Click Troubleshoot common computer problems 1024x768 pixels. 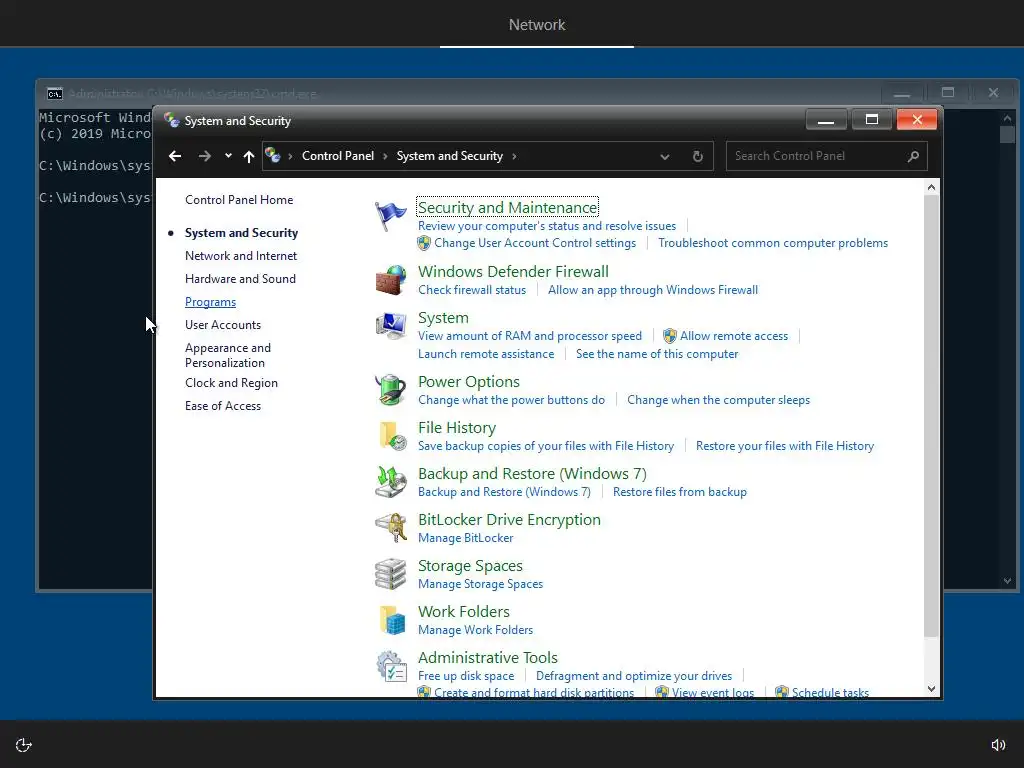pos(773,243)
